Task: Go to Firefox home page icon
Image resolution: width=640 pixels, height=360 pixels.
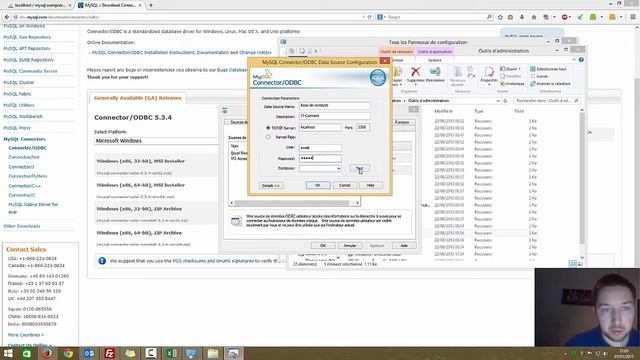Action: tap(534, 17)
